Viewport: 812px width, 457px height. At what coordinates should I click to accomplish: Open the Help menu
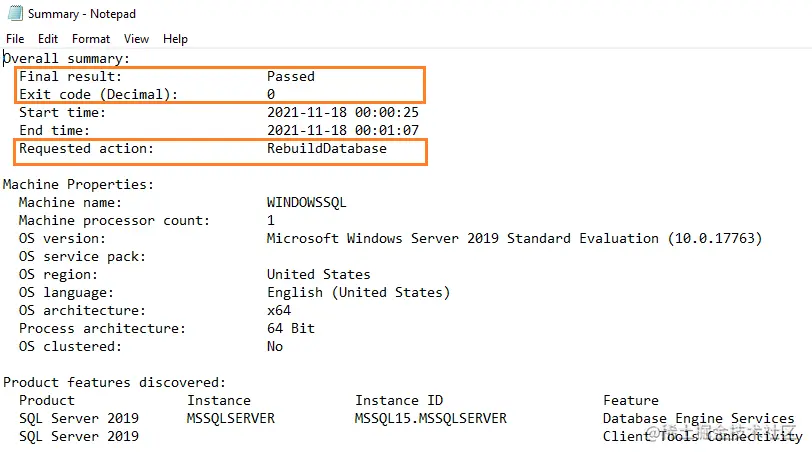[175, 39]
